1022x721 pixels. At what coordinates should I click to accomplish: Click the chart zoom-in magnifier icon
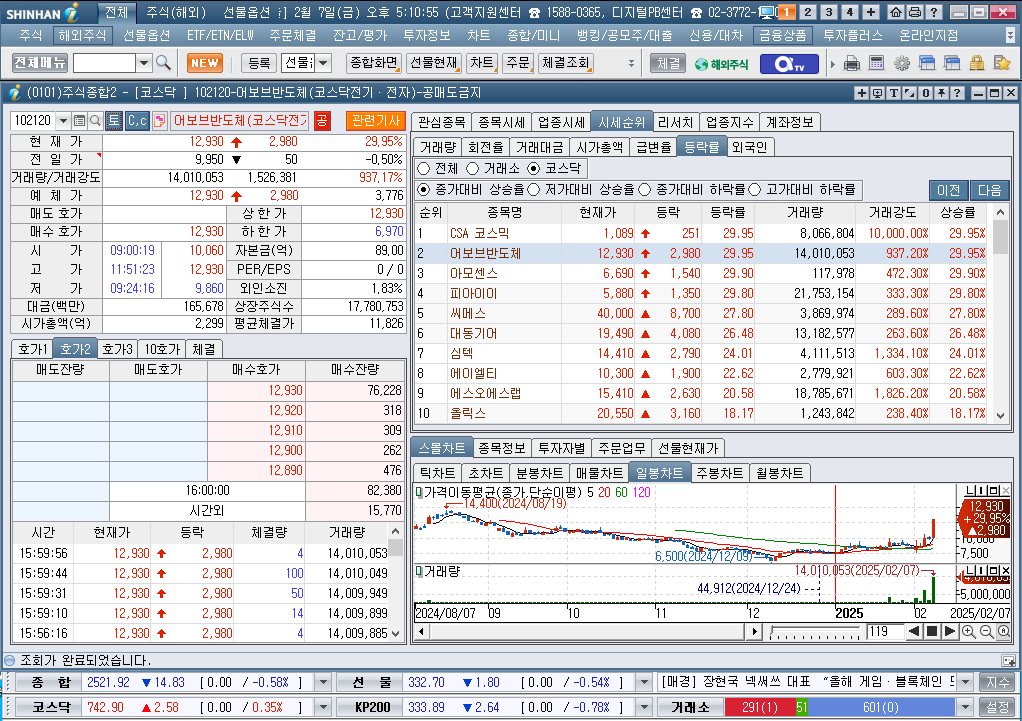[969, 631]
